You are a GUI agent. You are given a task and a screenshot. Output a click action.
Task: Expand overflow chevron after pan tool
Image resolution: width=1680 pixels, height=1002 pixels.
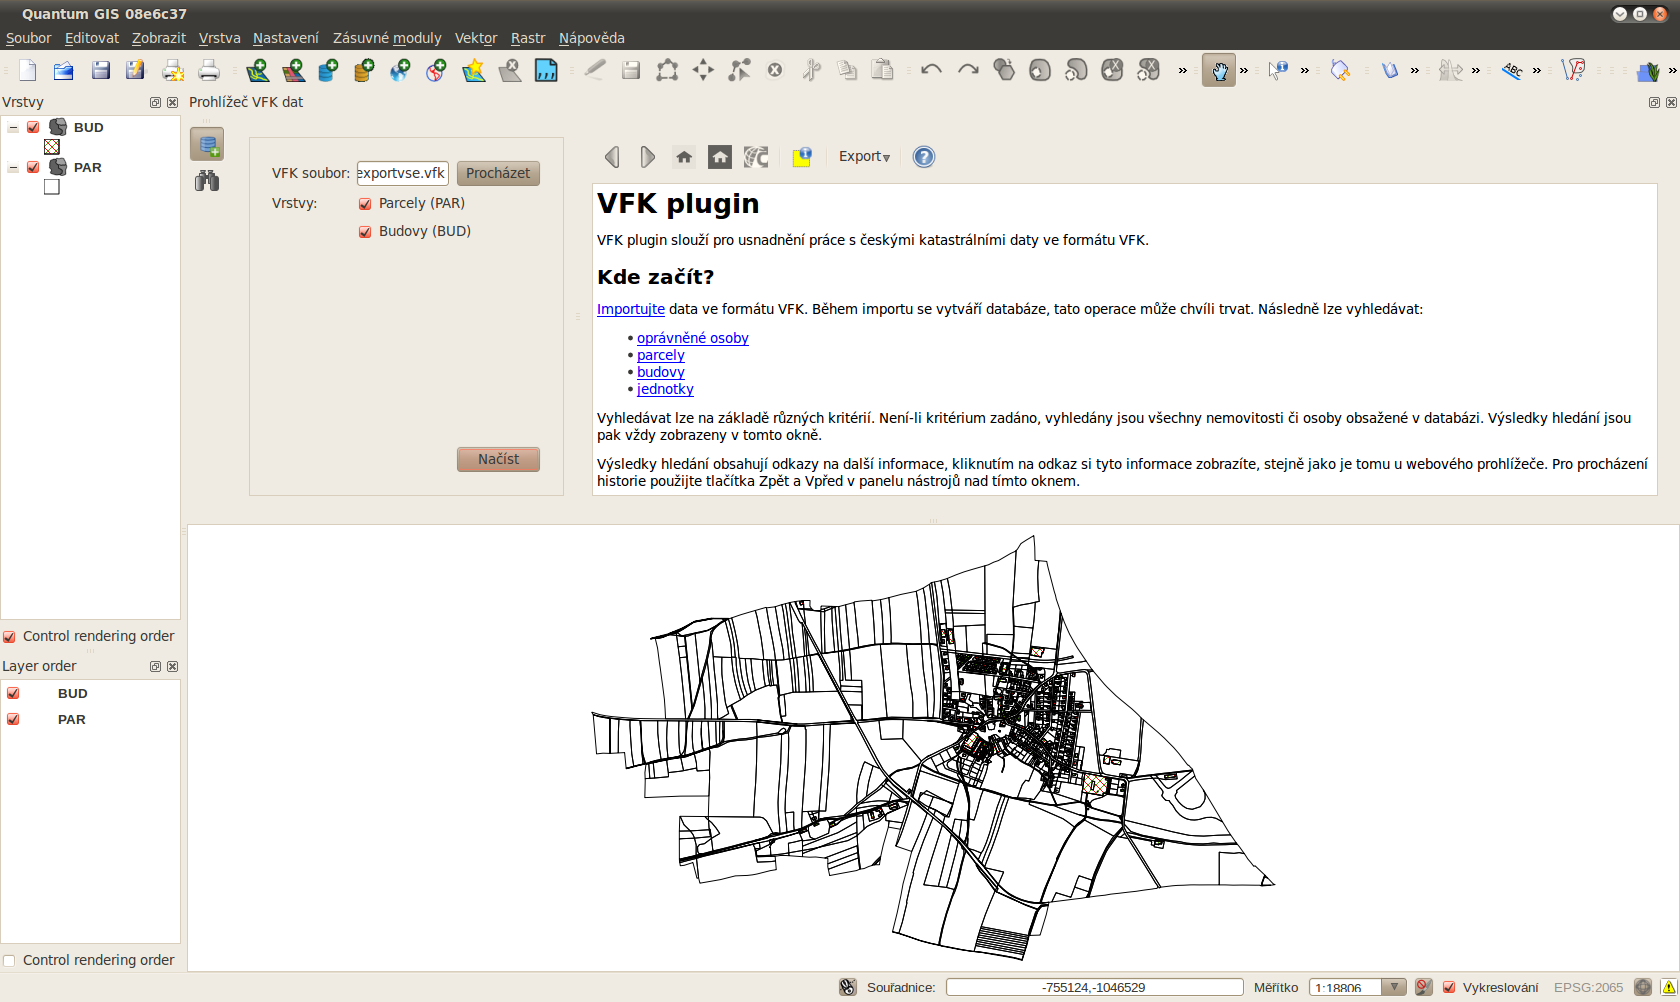point(1244,70)
